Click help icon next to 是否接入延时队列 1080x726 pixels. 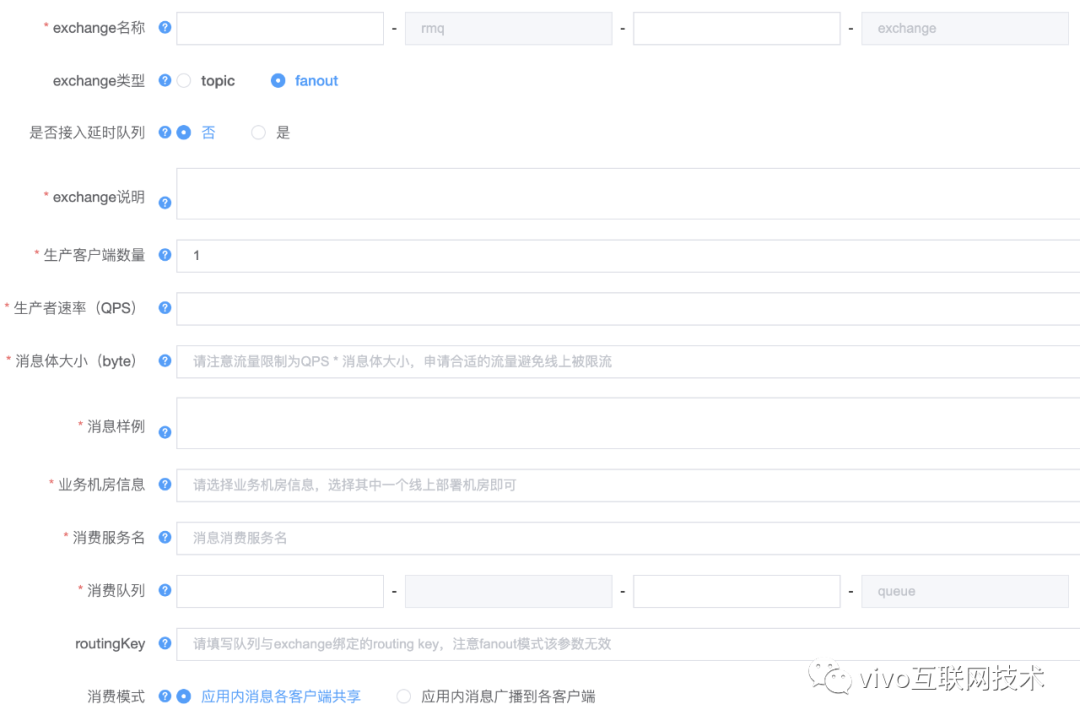(x=165, y=132)
